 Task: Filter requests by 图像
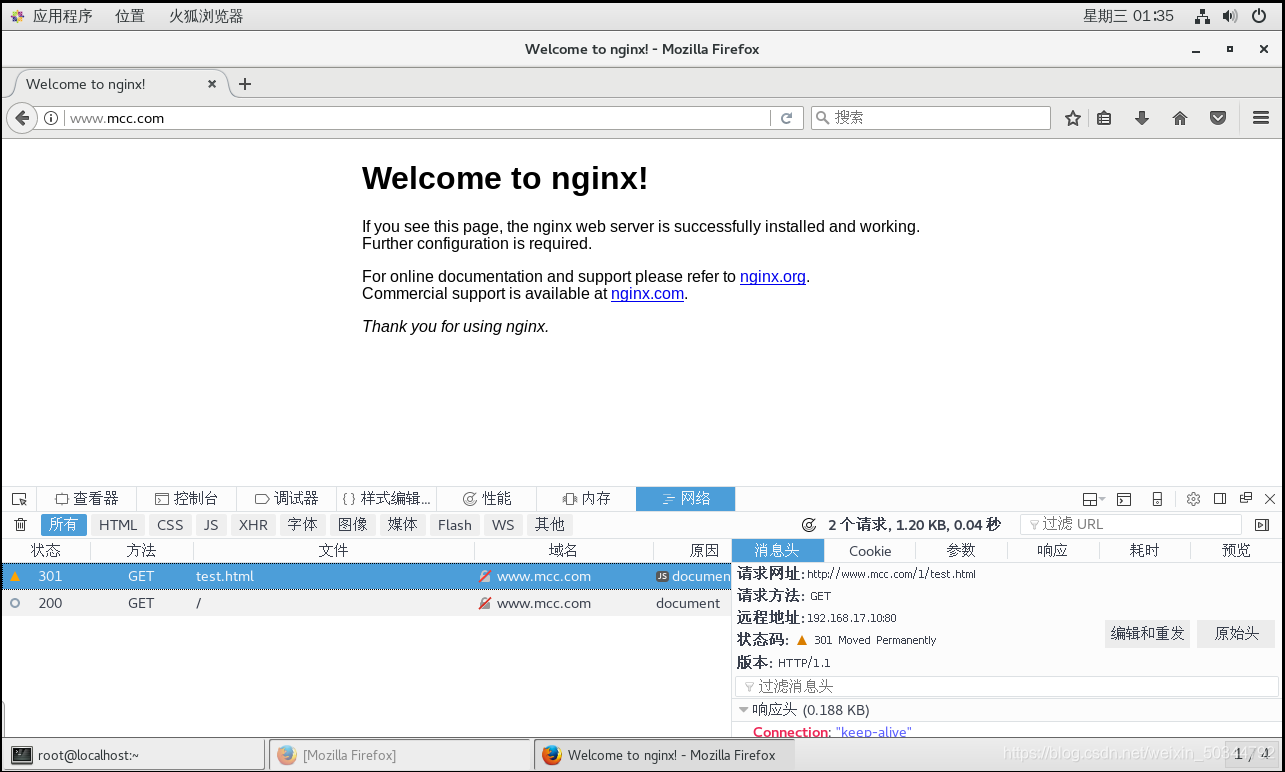pyautogui.click(x=352, y=525)
